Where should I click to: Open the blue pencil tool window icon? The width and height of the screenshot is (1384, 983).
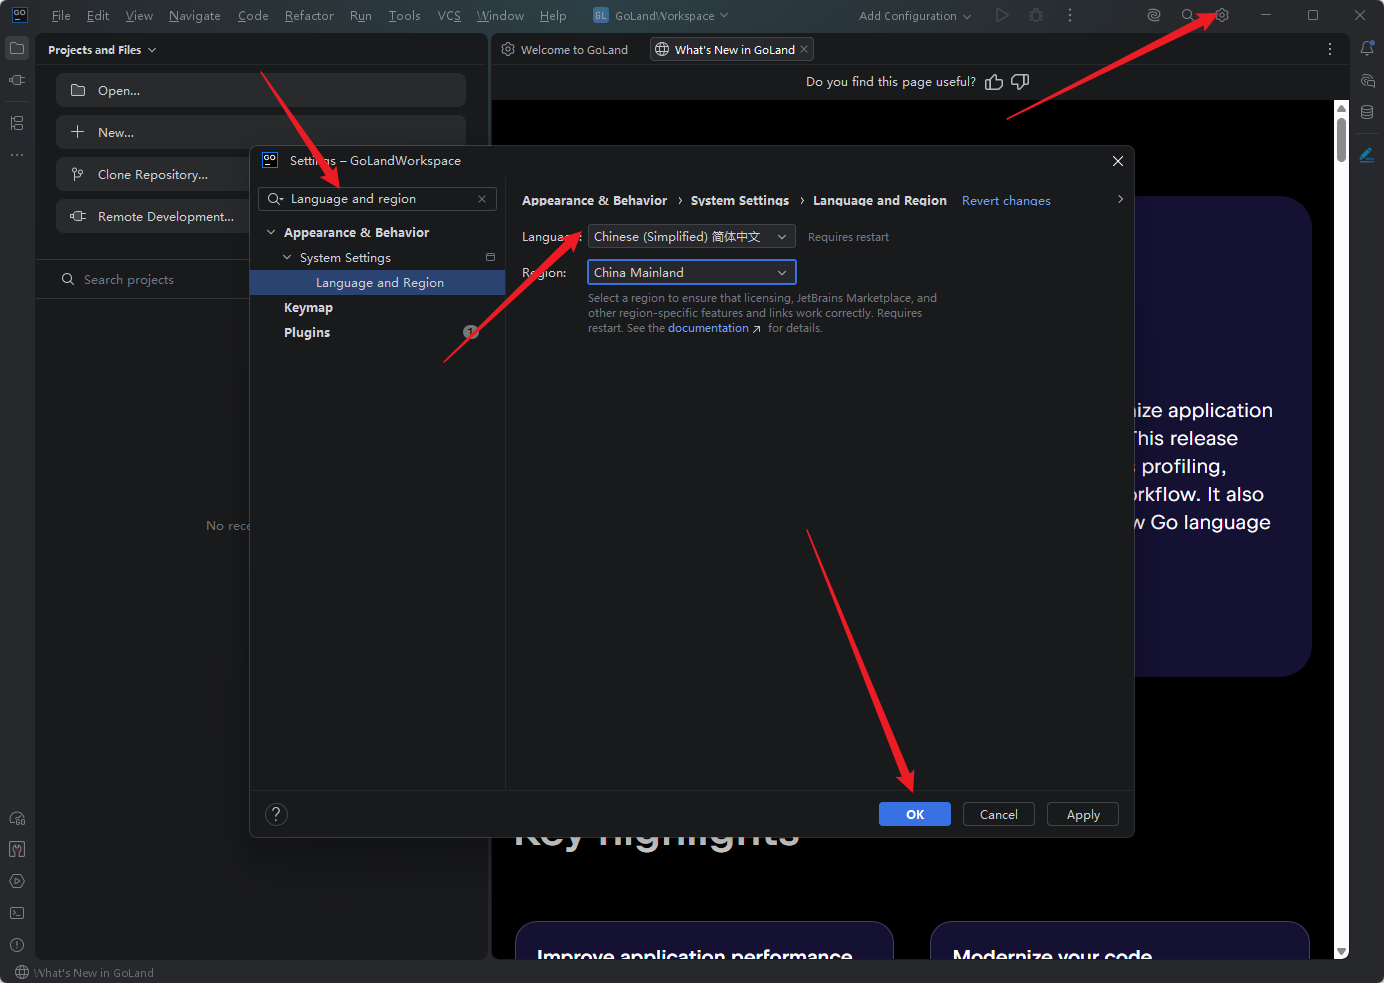(x=1367, y=155)
